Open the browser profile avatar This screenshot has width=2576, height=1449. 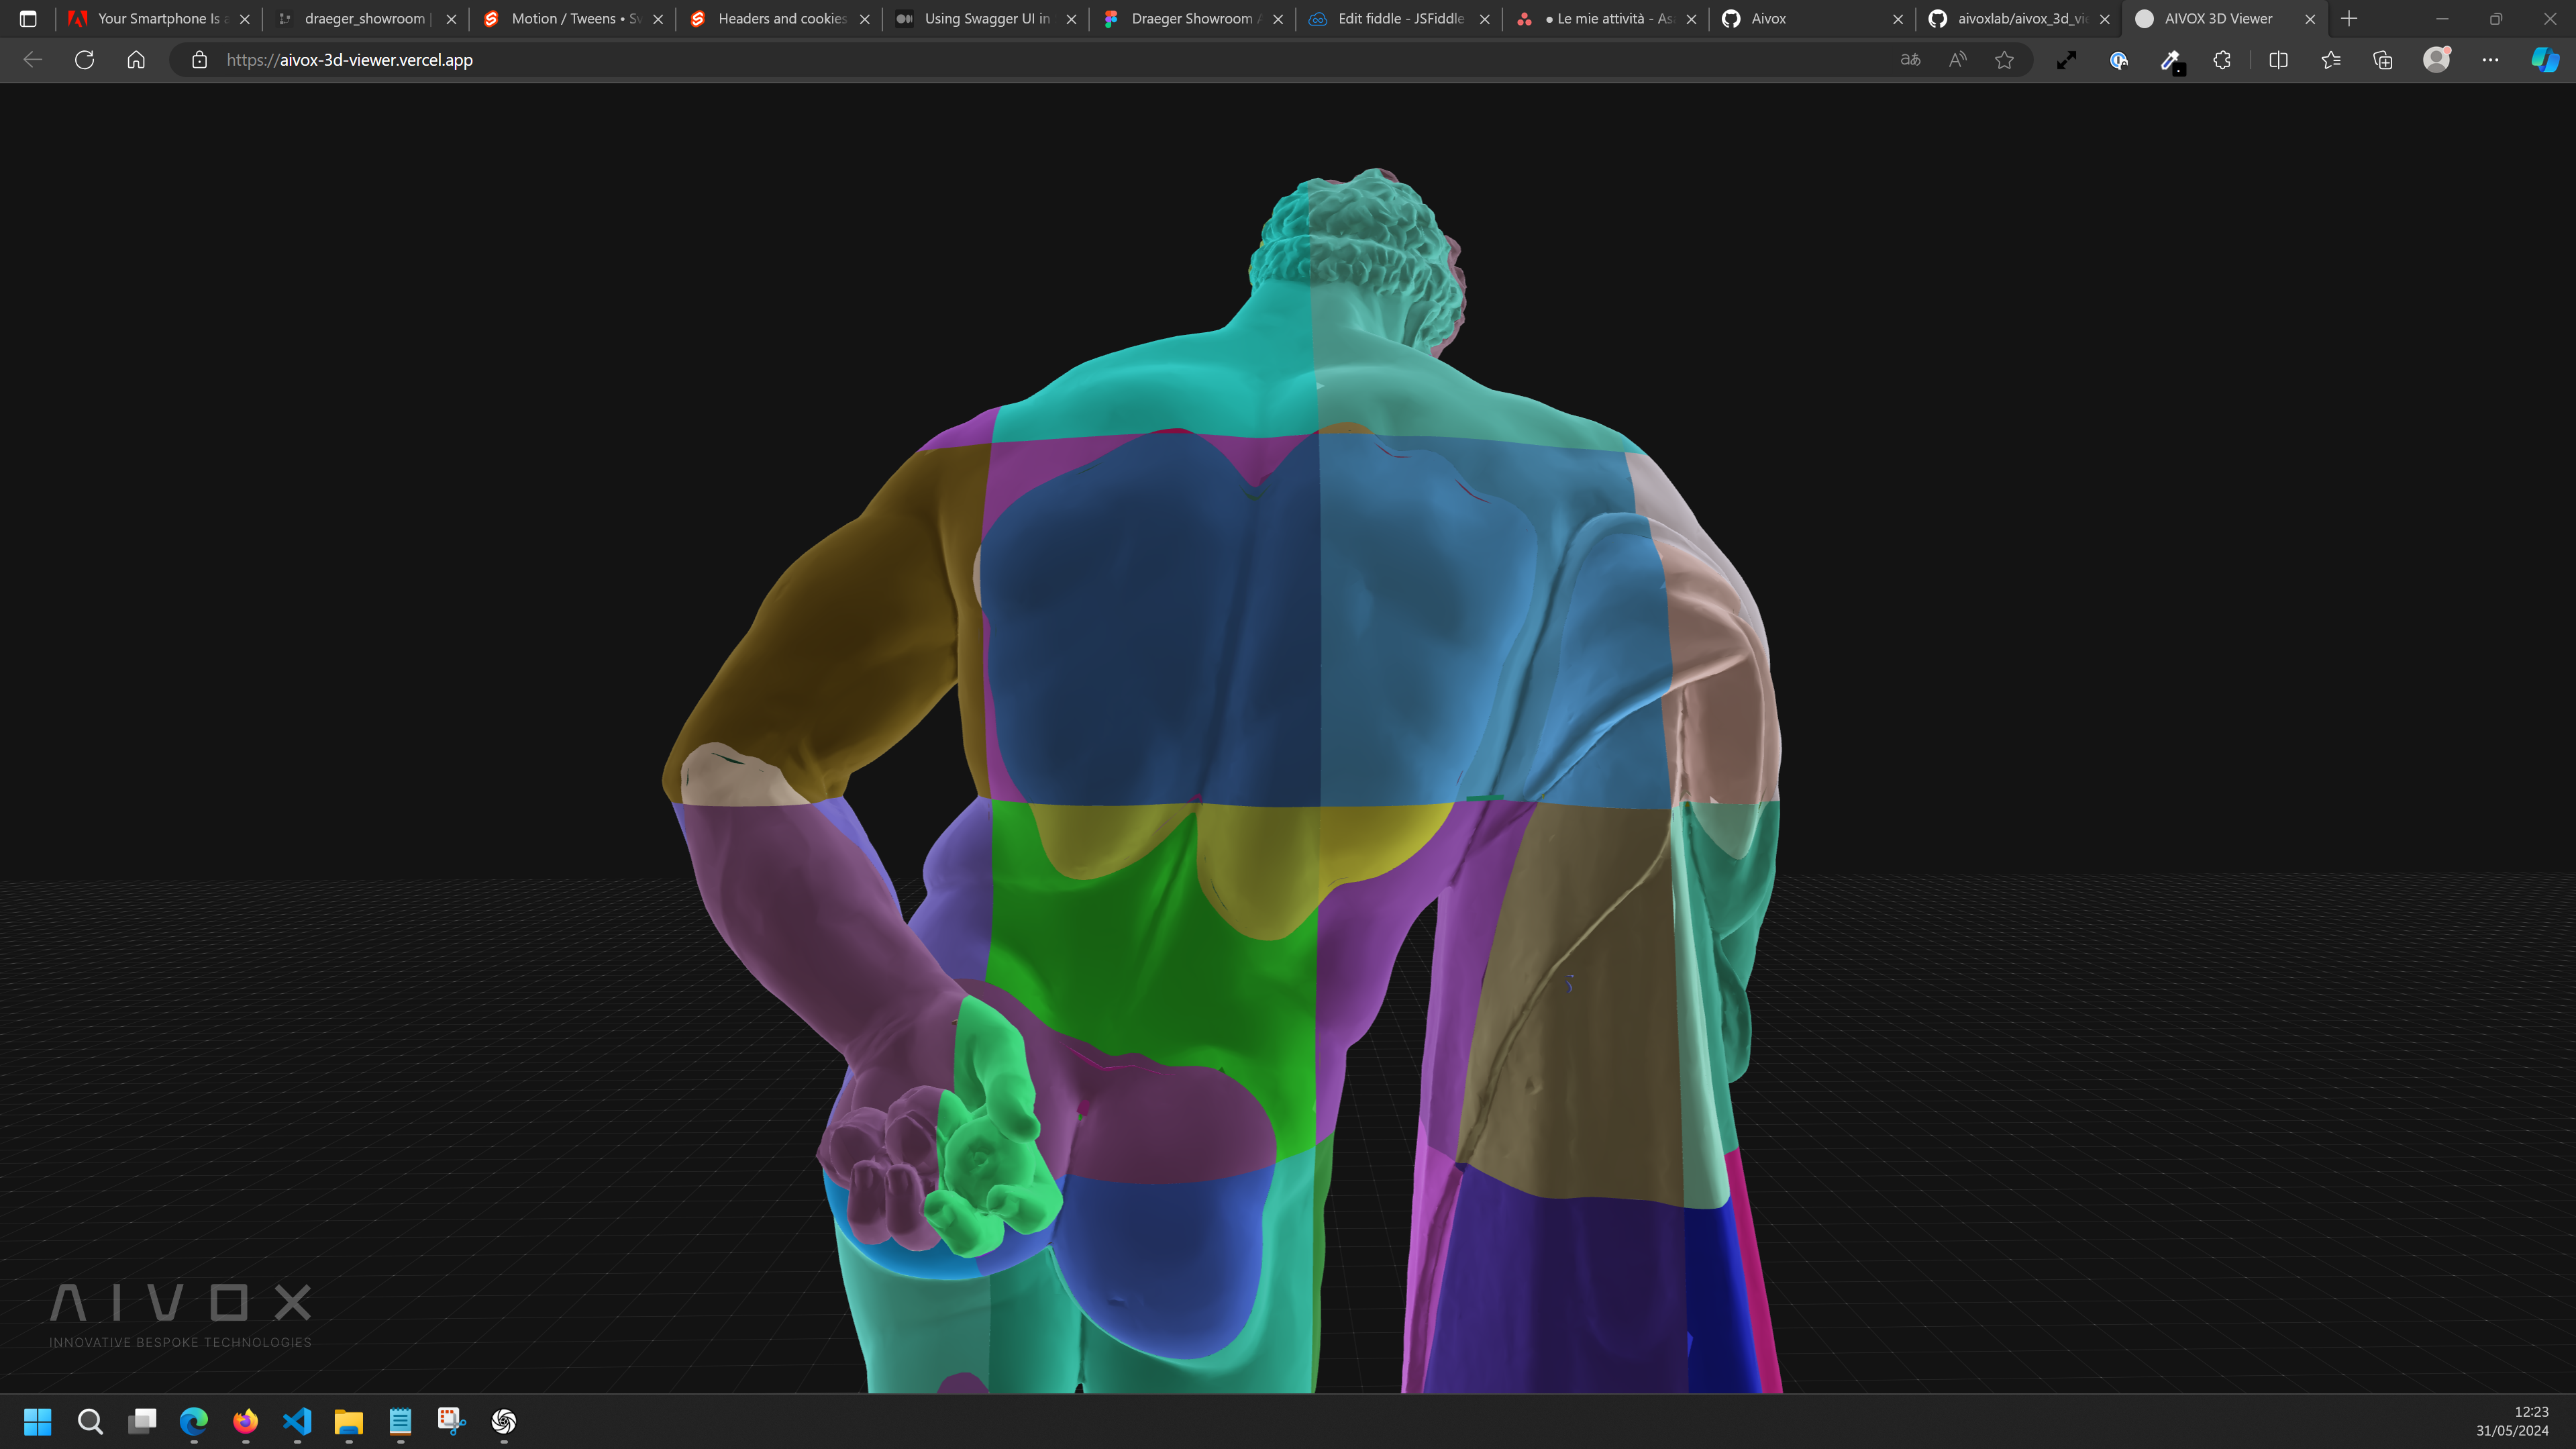coord(2436,60)
